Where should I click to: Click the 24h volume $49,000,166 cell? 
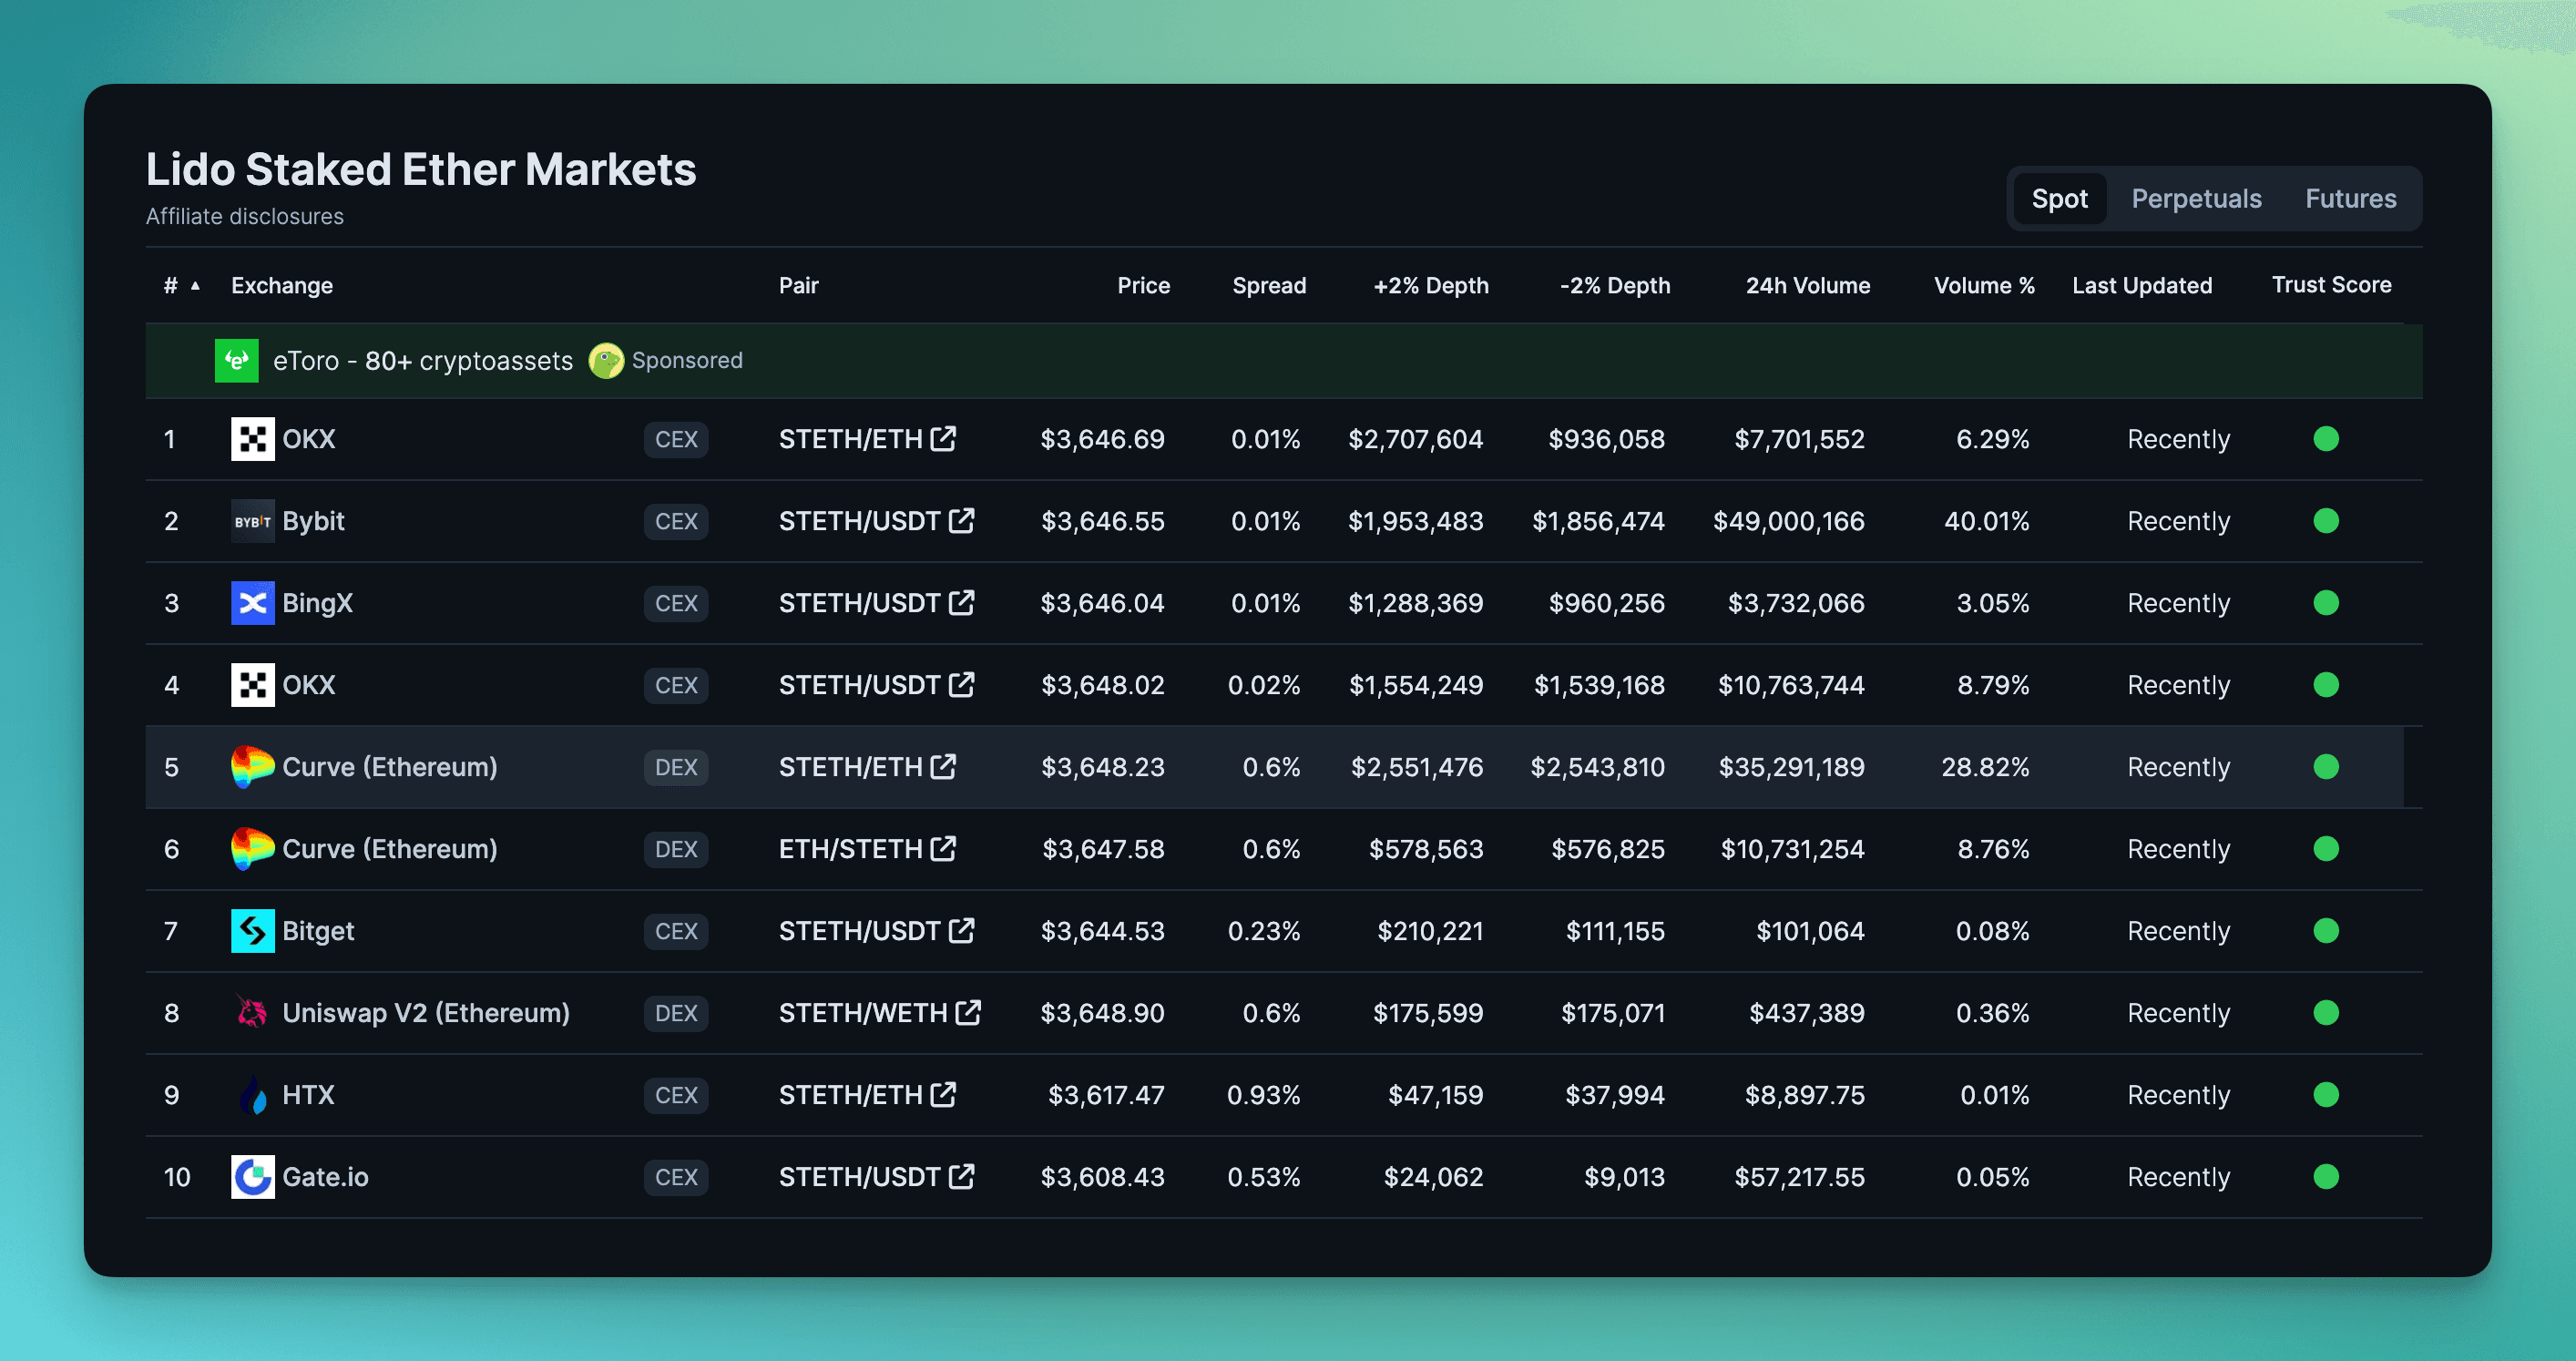click(x=1788, y=521)
